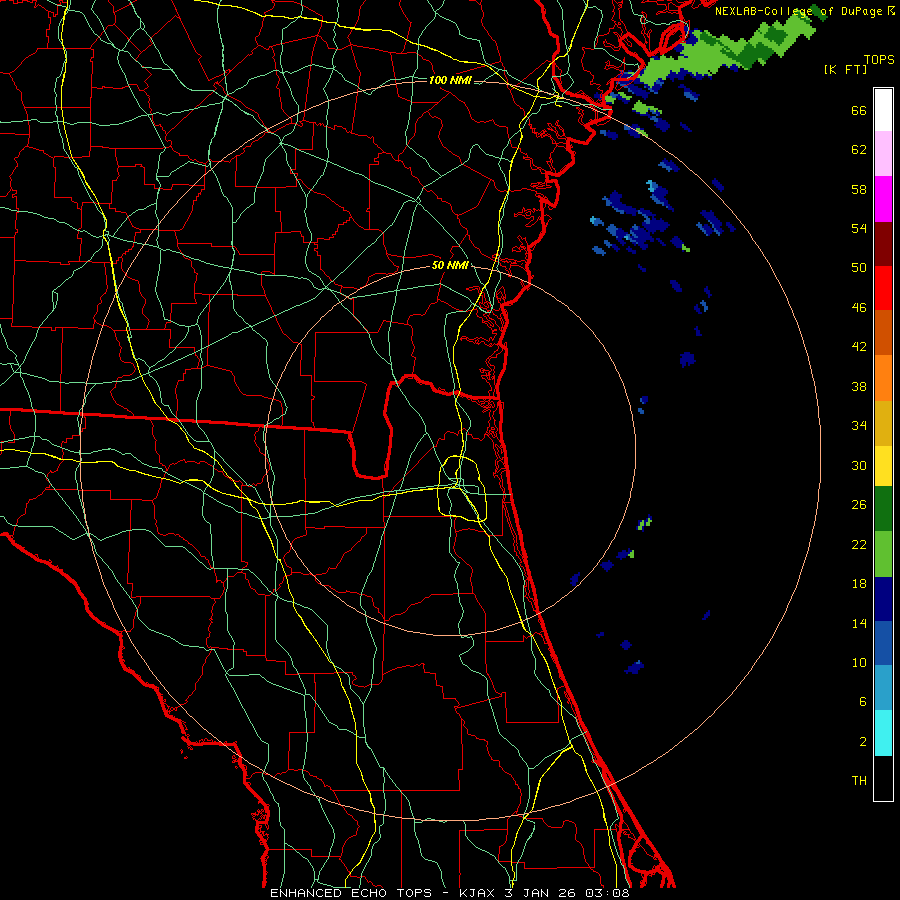Click the large green echo band at top right
900x900 pixels.
(726, 50)
